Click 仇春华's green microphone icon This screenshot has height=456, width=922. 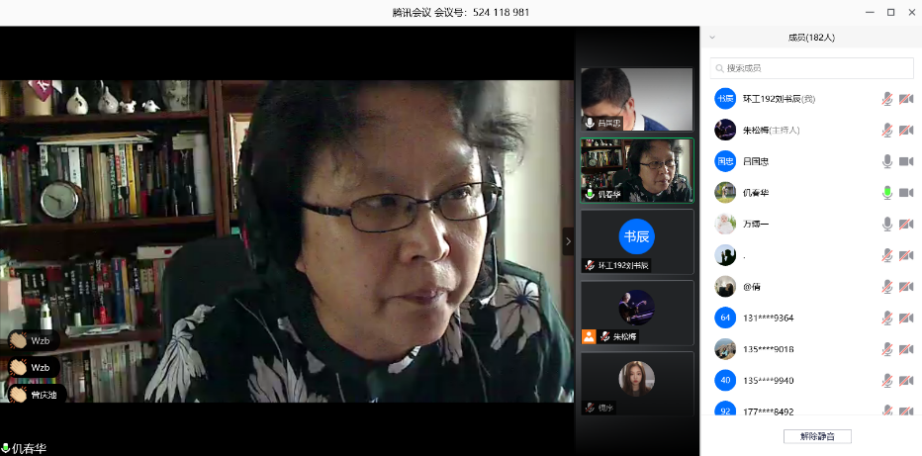tap(886, 192)
